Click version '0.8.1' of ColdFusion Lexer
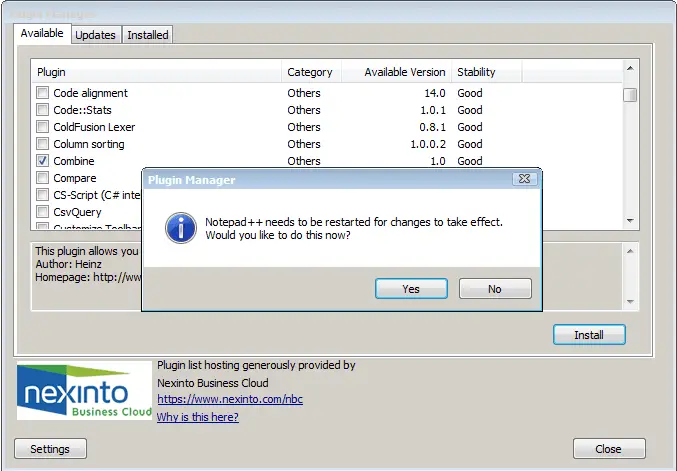 tap(433, 127)
